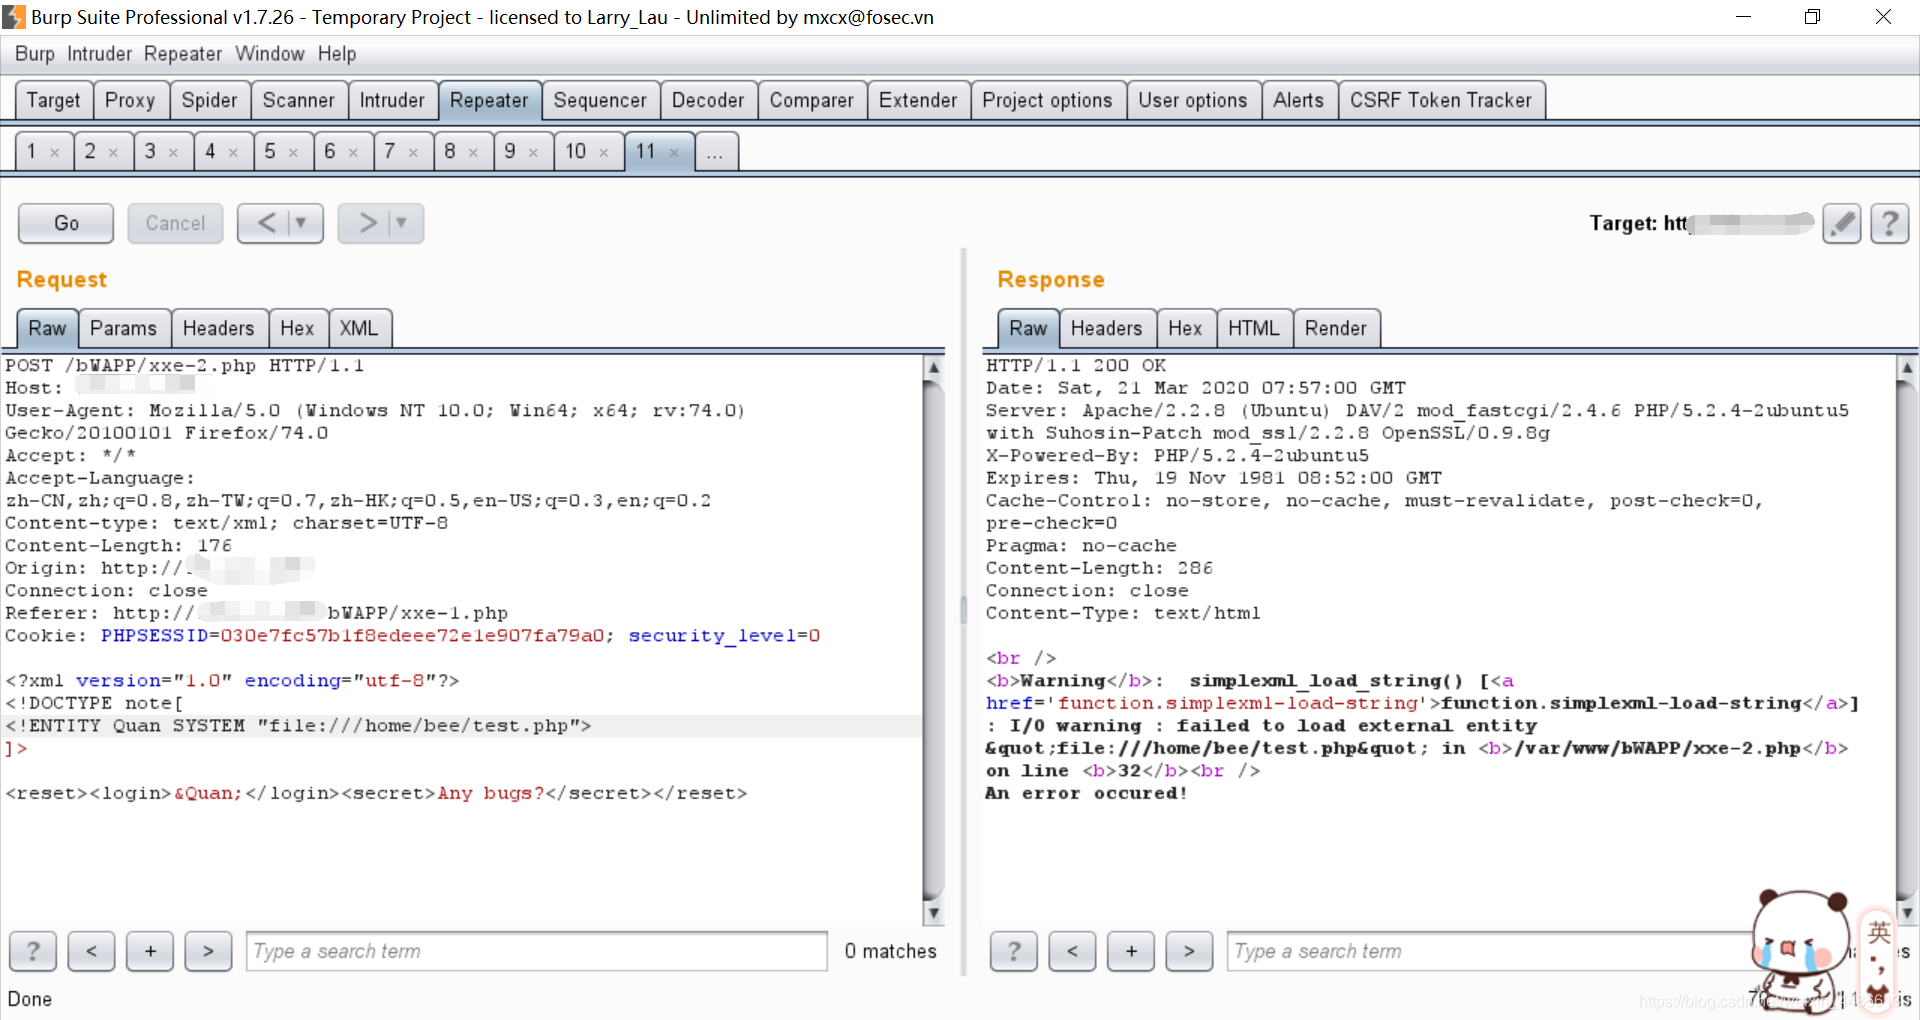Viewport: 1920px width, 1020px height.
Task: Close Repeater tab 10 with its x
Action: click(x=604, y=153)
